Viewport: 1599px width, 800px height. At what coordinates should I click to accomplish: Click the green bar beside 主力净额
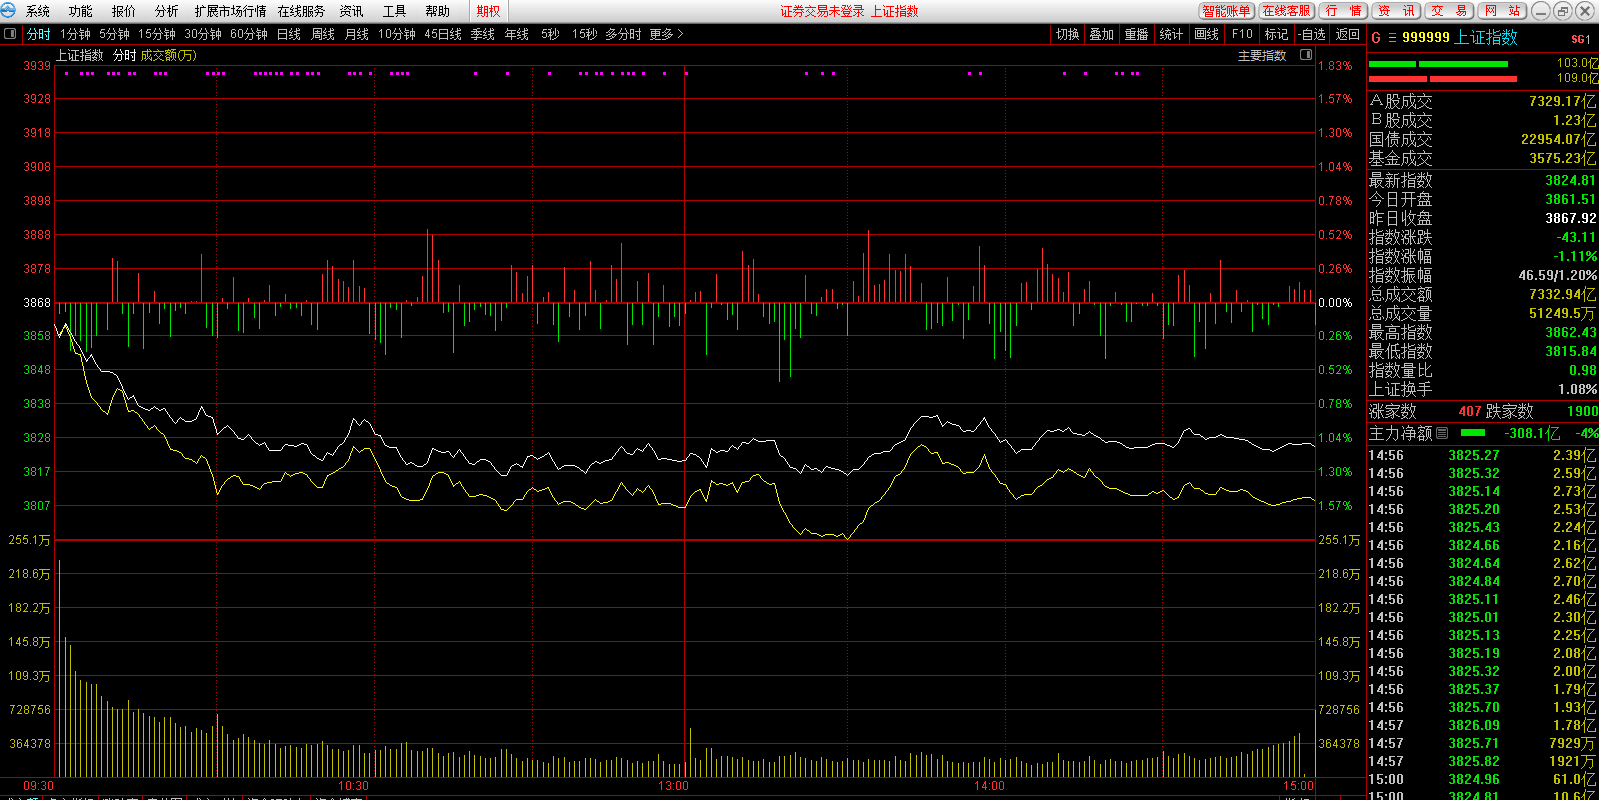(1473, 433)
